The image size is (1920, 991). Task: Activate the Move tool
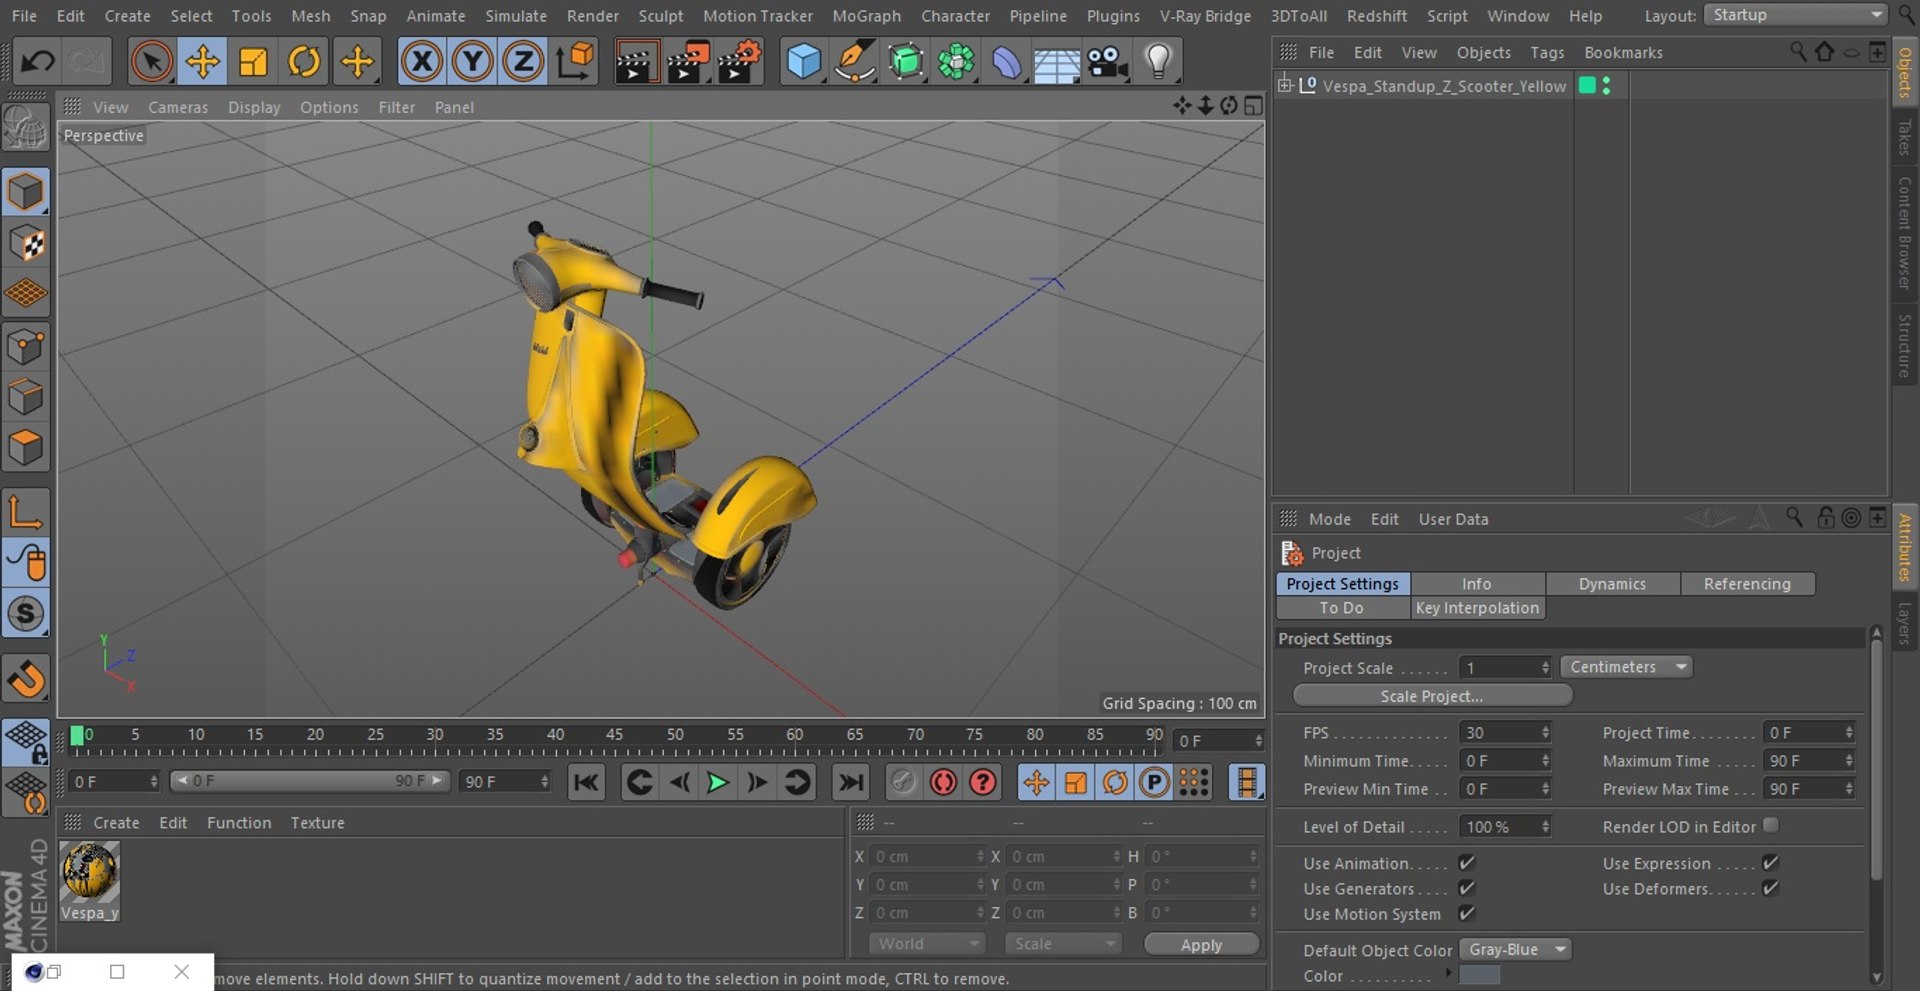[x=202, y=62]
